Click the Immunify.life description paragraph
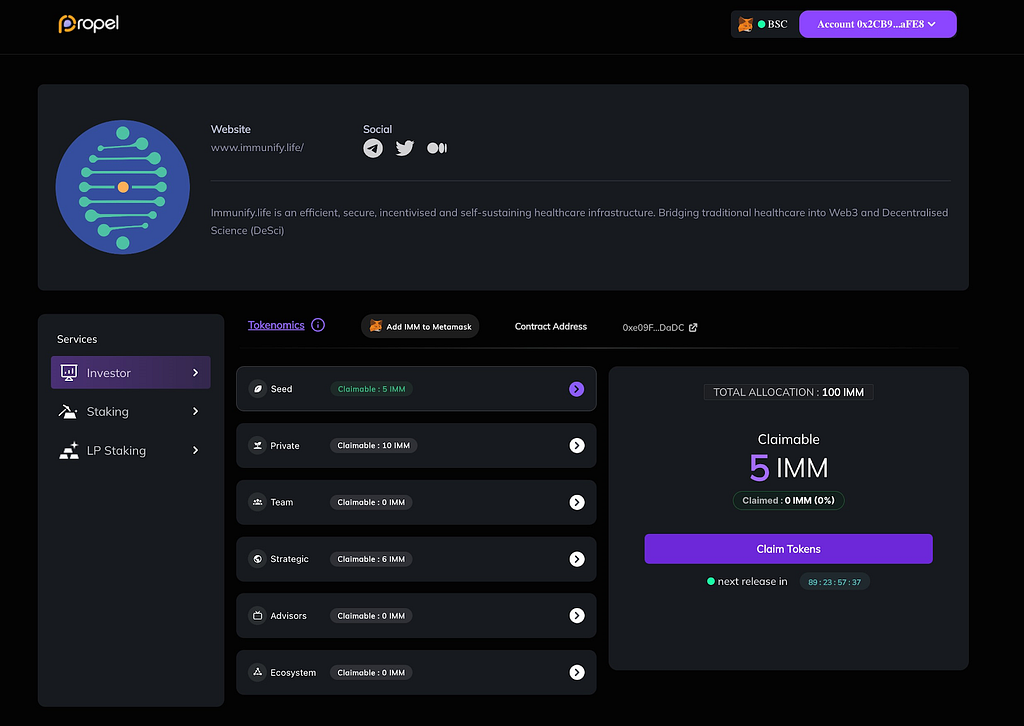Viewport: 1024px width, 726px height. tap(579, 221)
